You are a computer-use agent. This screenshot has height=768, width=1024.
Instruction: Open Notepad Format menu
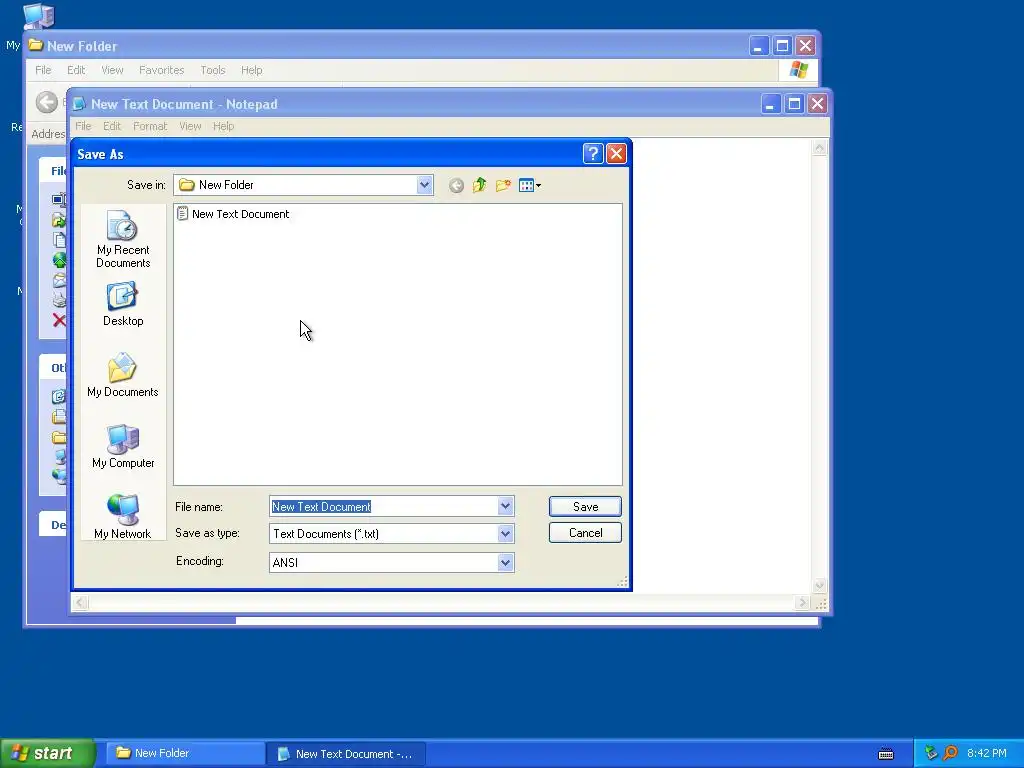click(x=150, y=126)
